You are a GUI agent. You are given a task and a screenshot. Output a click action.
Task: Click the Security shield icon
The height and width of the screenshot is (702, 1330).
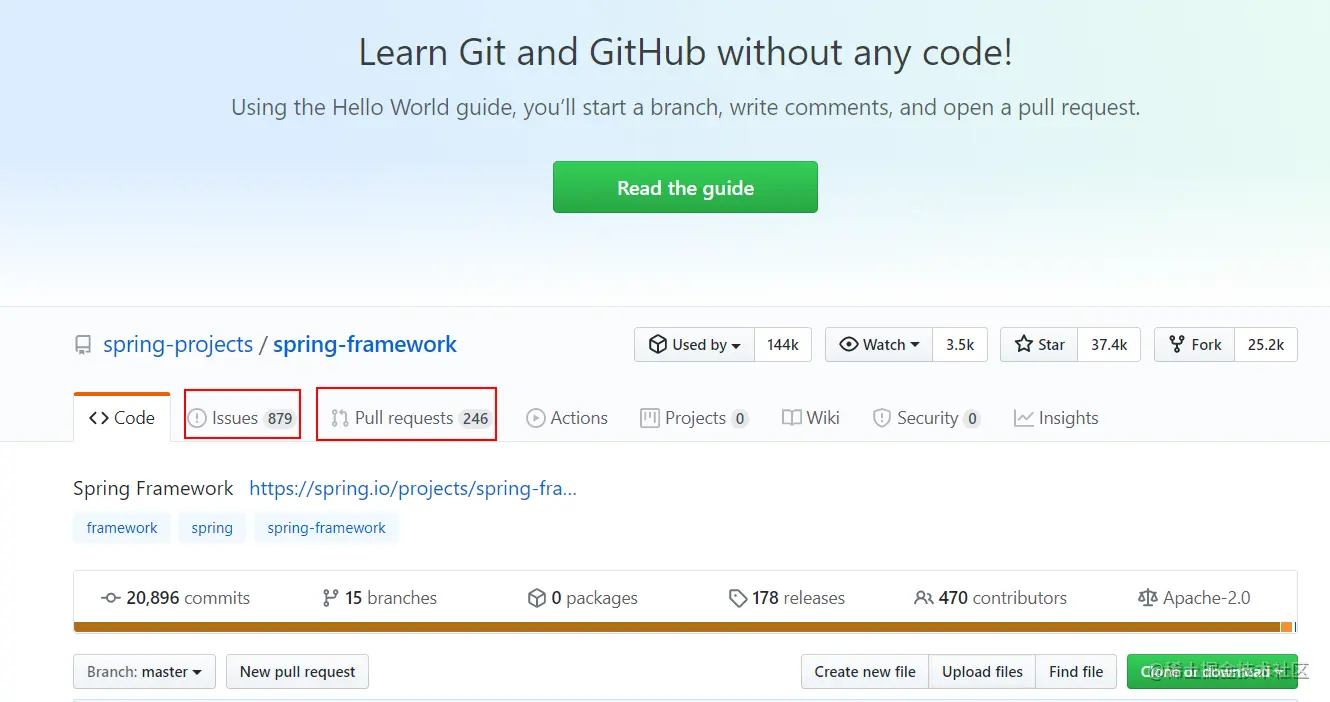(x=882, y=418)
